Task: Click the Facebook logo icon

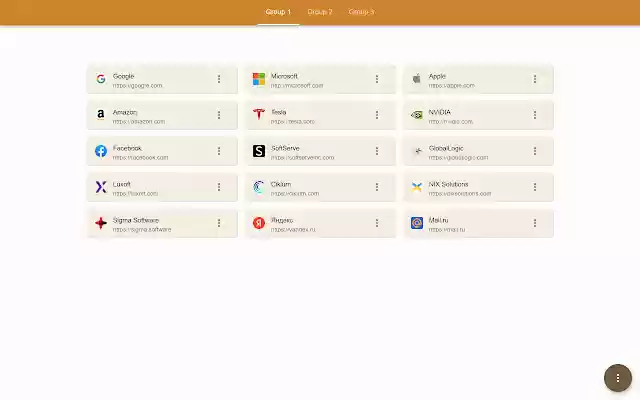Action: click(x=101, y=151)
